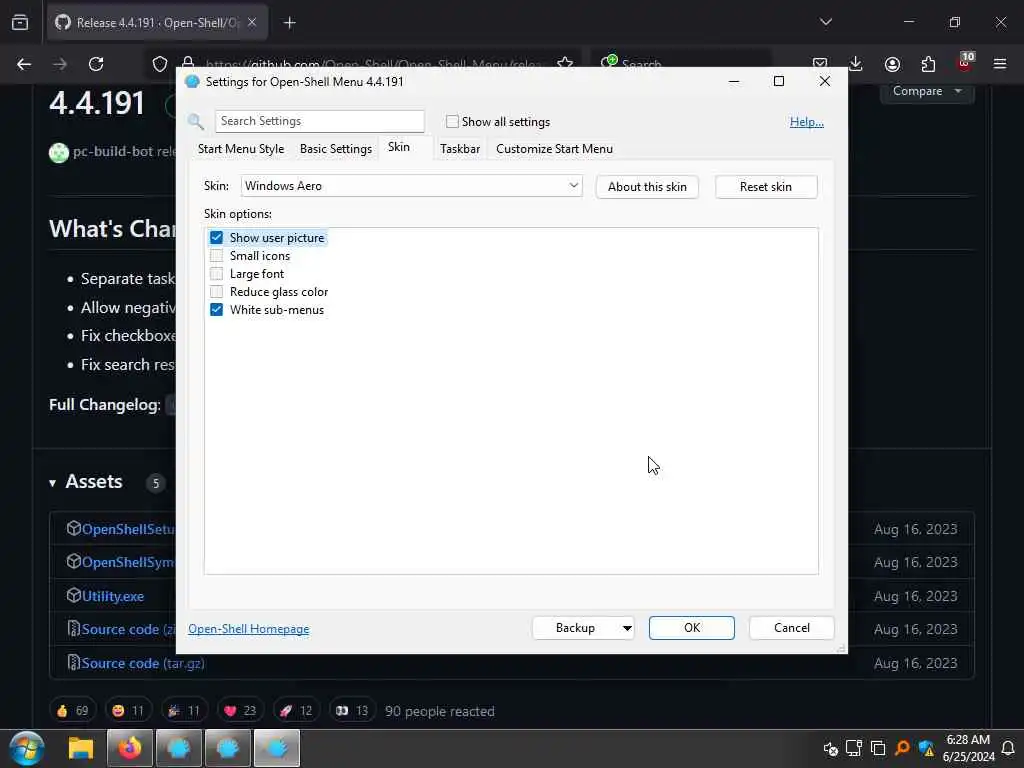The height and width of the screenshot is (768, 1024).
Task: Click the Firefox forward arrow
Action: 60,64
